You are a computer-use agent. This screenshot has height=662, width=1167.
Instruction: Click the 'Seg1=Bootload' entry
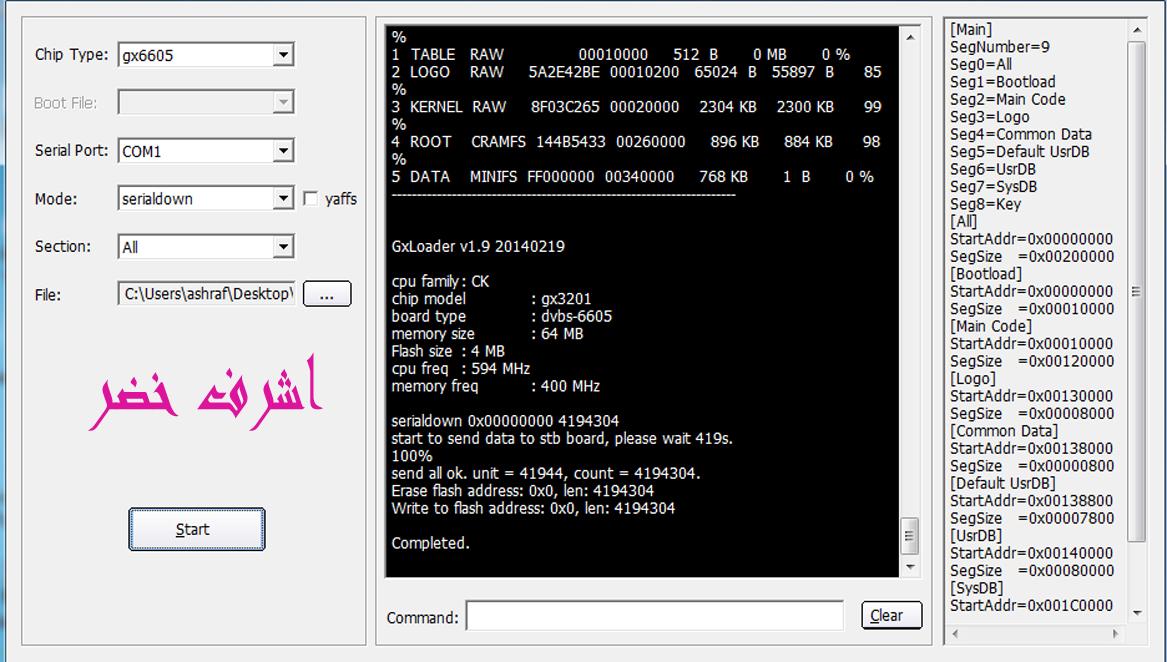coord(1003,82)
